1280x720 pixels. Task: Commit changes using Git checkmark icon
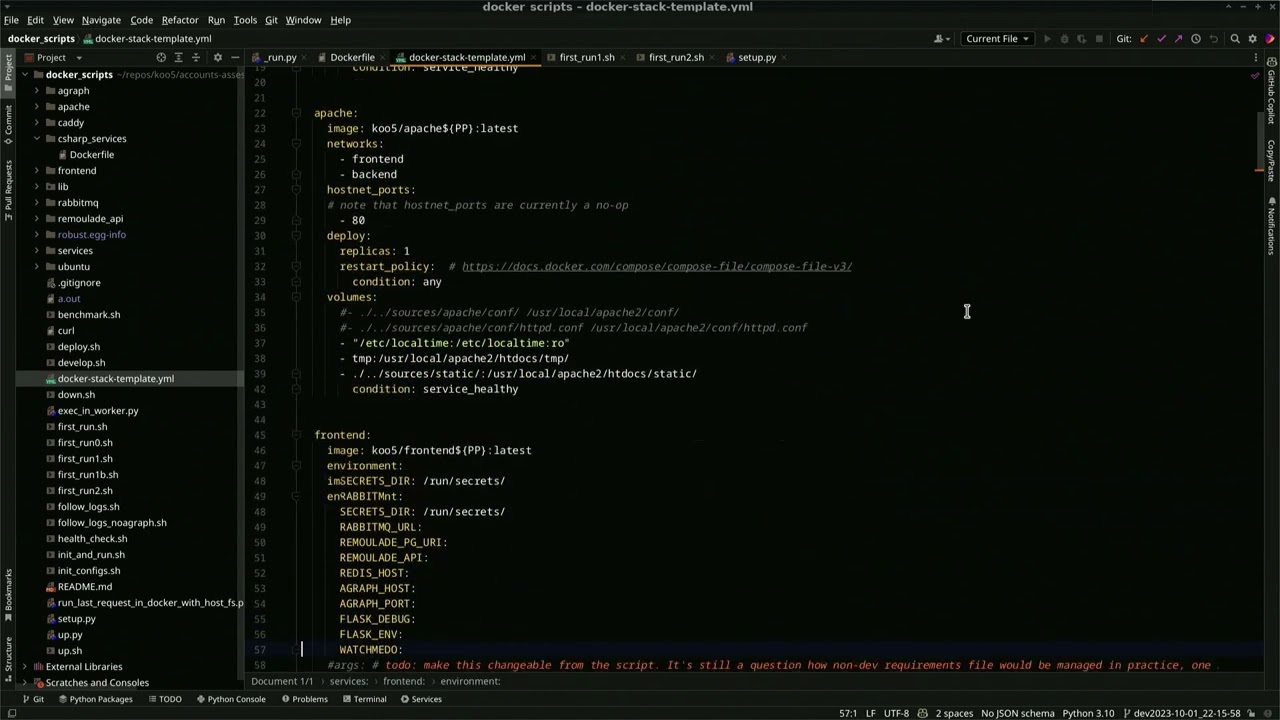click(x=1161, y=39)
